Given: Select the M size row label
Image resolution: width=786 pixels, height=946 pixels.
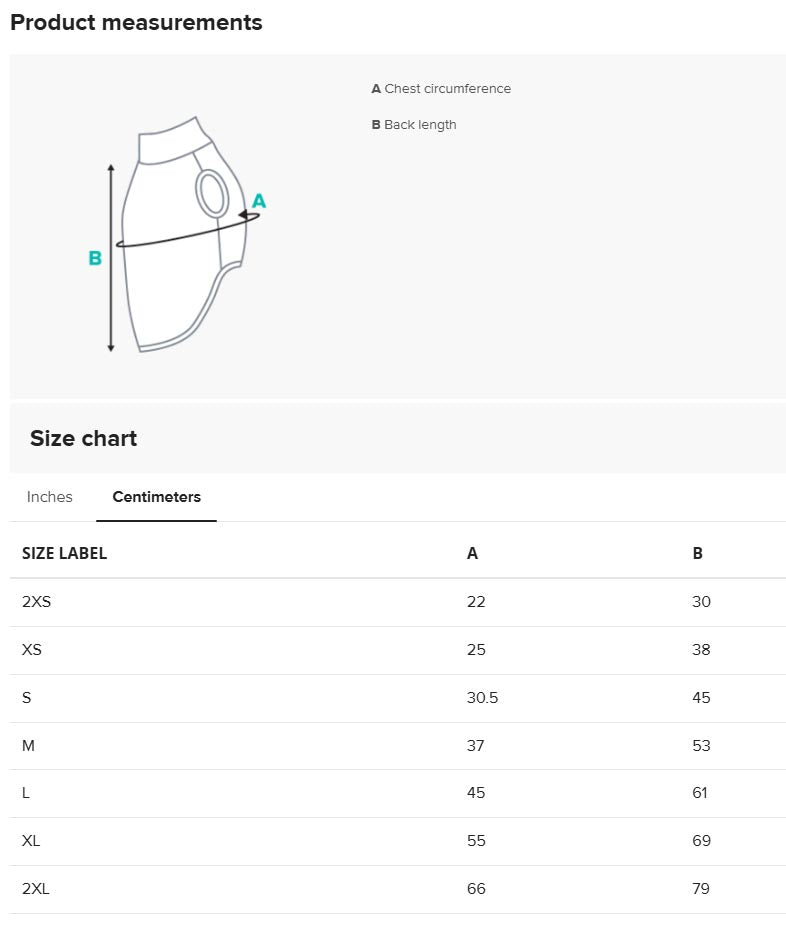Looking at the screenshot, I should (x=29, y=745).
